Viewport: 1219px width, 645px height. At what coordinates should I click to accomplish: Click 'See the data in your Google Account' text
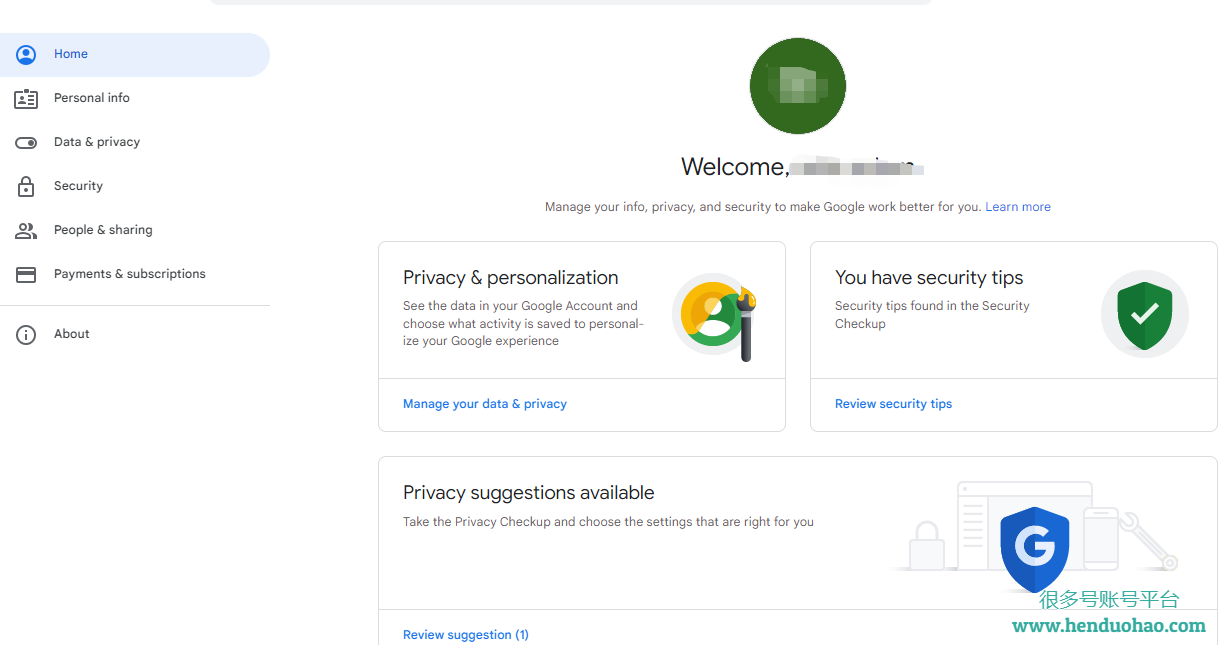[x=523, y=323]
